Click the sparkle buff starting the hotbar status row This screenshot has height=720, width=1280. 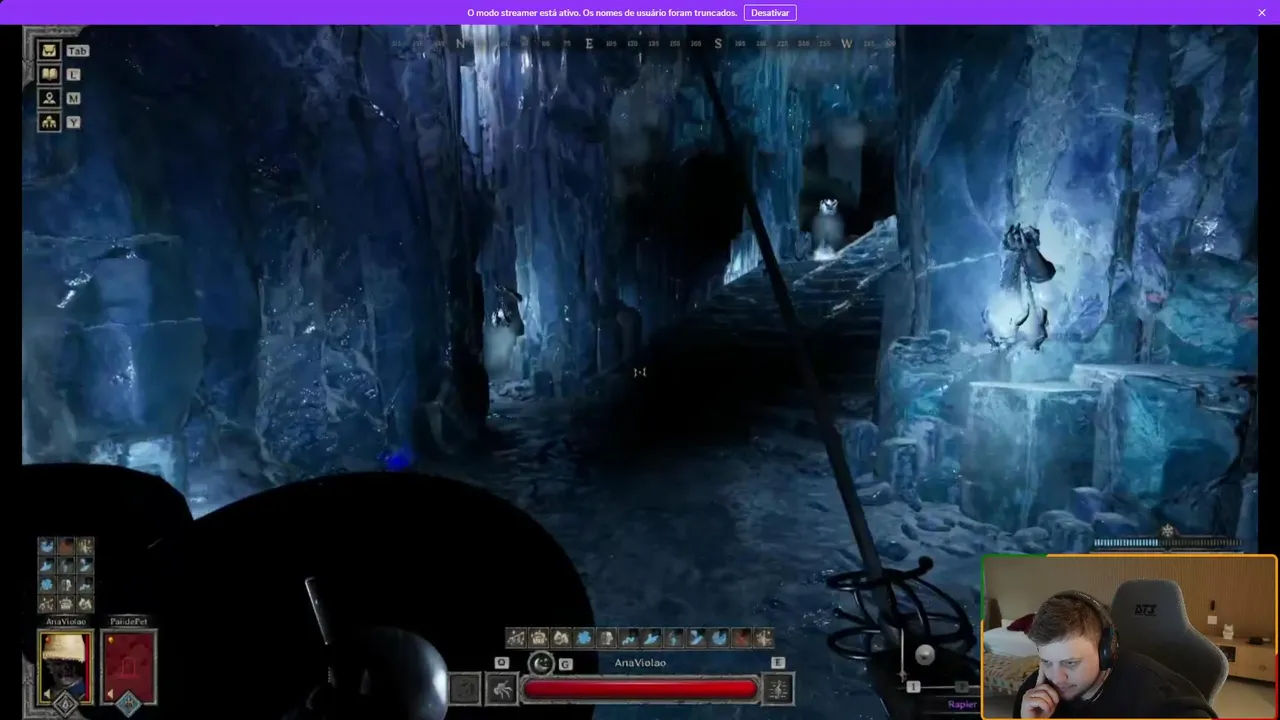tap(516, 637)
